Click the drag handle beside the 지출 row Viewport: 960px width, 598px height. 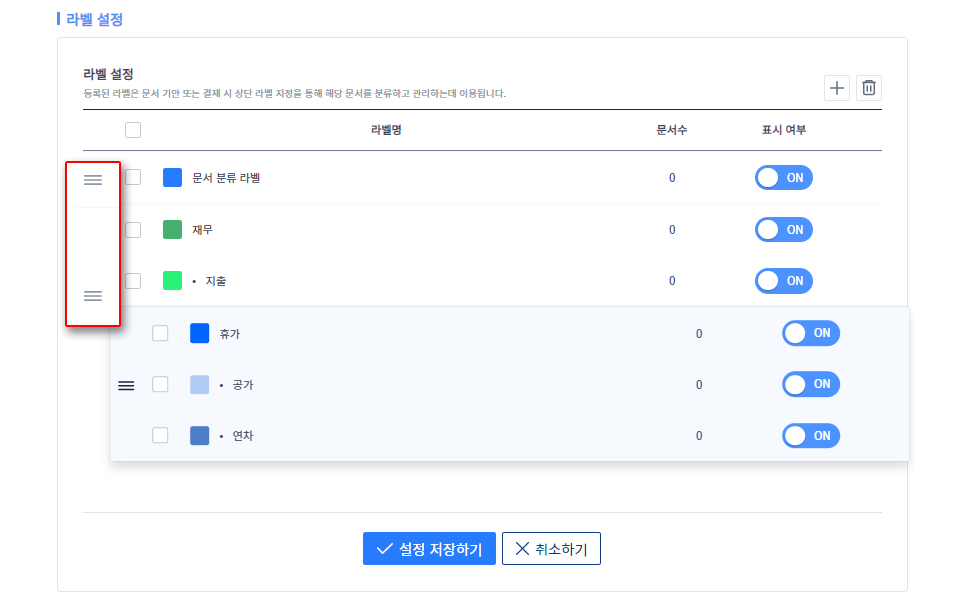[93, 296]
